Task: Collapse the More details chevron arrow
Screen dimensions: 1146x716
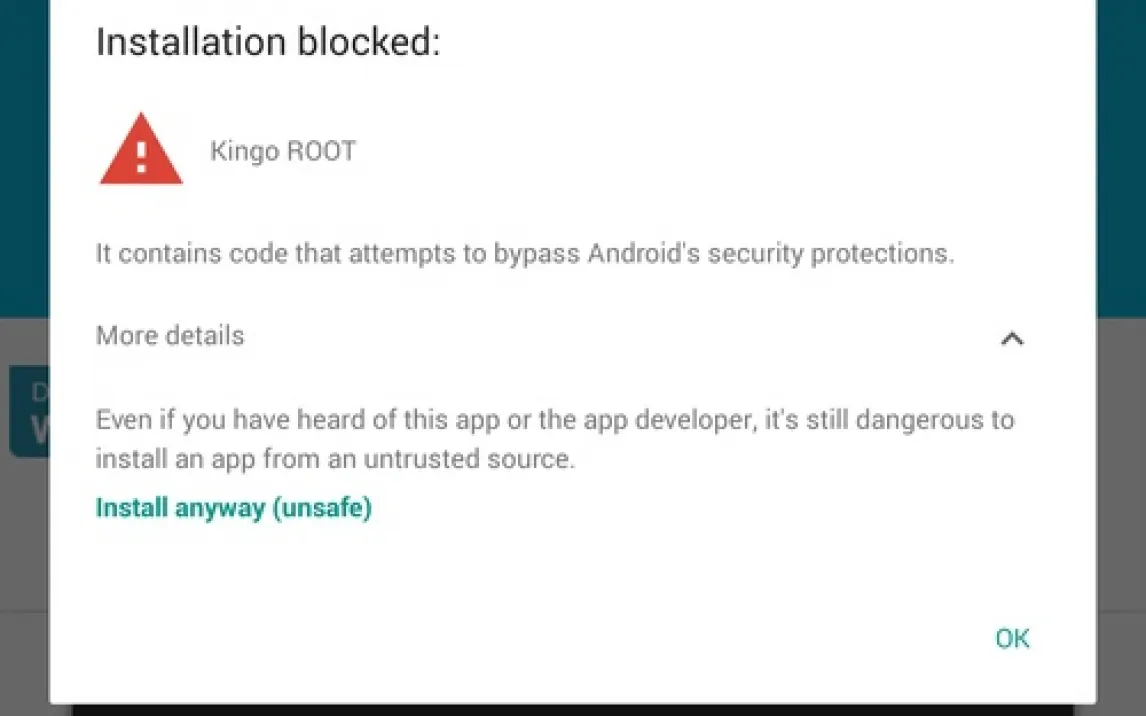Action: 1012,338
